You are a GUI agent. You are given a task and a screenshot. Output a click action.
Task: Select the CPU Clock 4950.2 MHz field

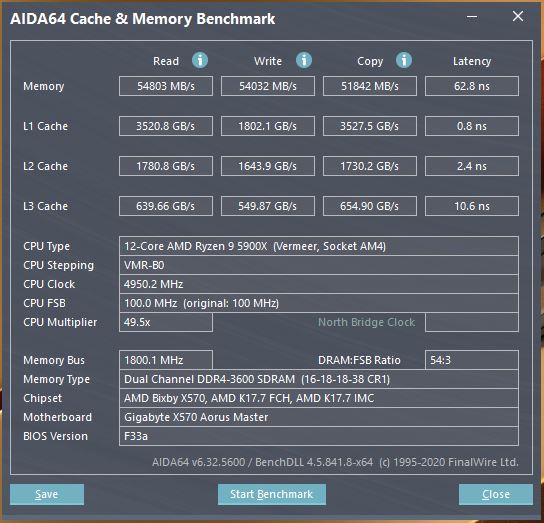point(319,284)
